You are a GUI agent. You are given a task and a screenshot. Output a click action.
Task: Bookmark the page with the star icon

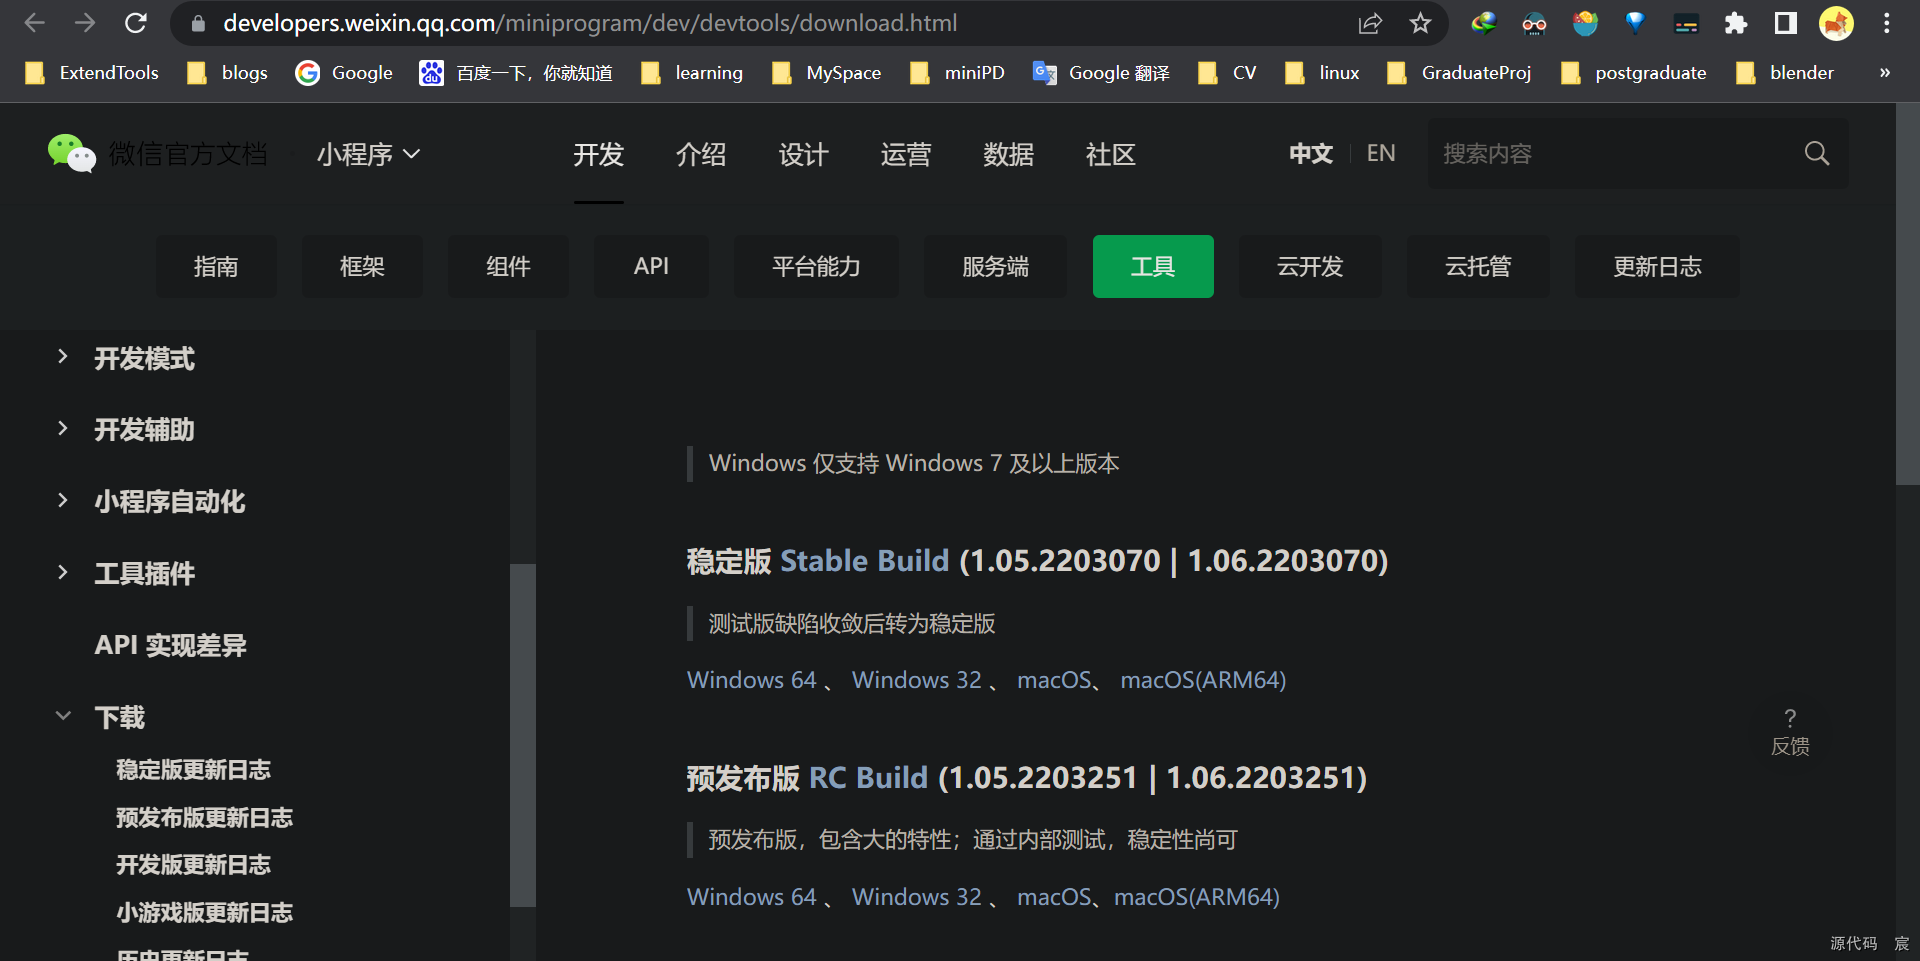pos(1420,23)
